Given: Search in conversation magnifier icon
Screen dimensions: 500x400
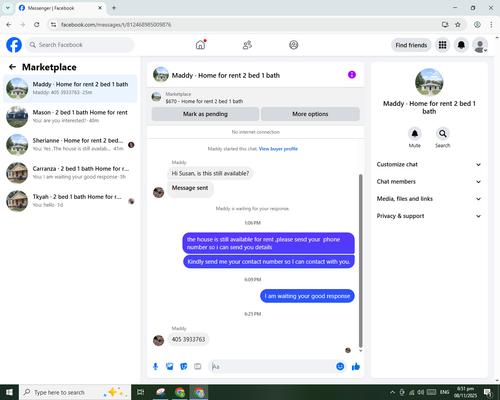Looking at the screenshot, I should pyautogui.click(x=443, y=134).
